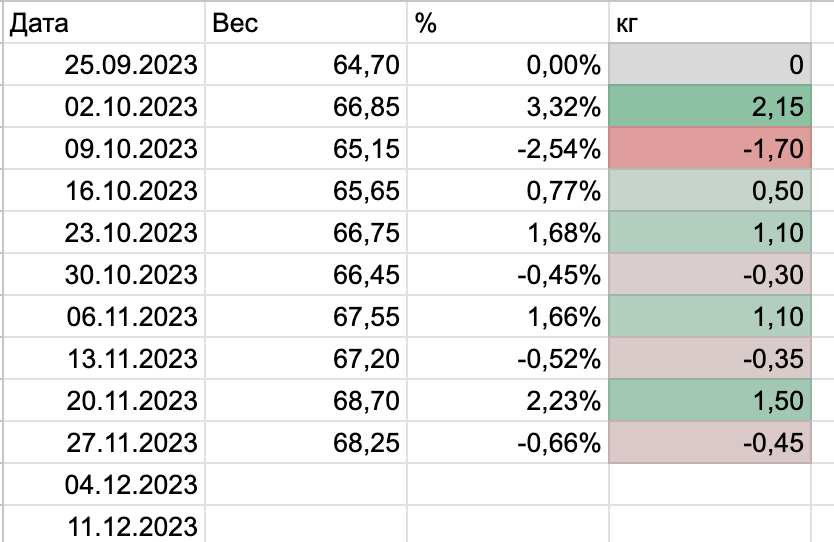This screenshot has width=834, height=542.
Task: Click the green cell showing 2,15
Action: (x=710, y=108)
